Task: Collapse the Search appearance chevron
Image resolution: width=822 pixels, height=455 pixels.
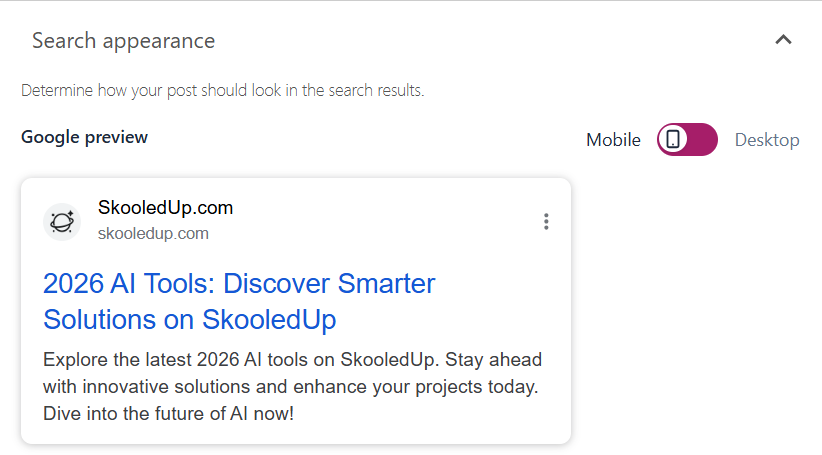Action: 783,40
